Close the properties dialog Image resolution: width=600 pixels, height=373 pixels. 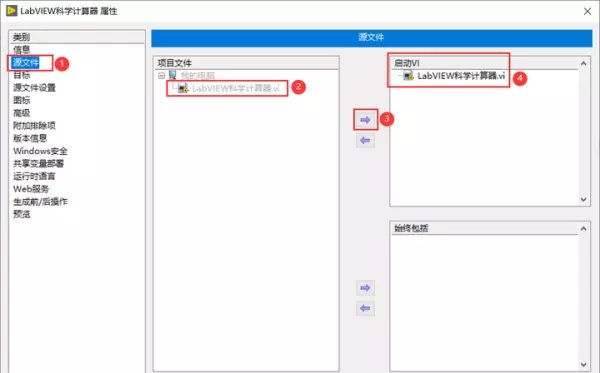click(x=587, y=11)
